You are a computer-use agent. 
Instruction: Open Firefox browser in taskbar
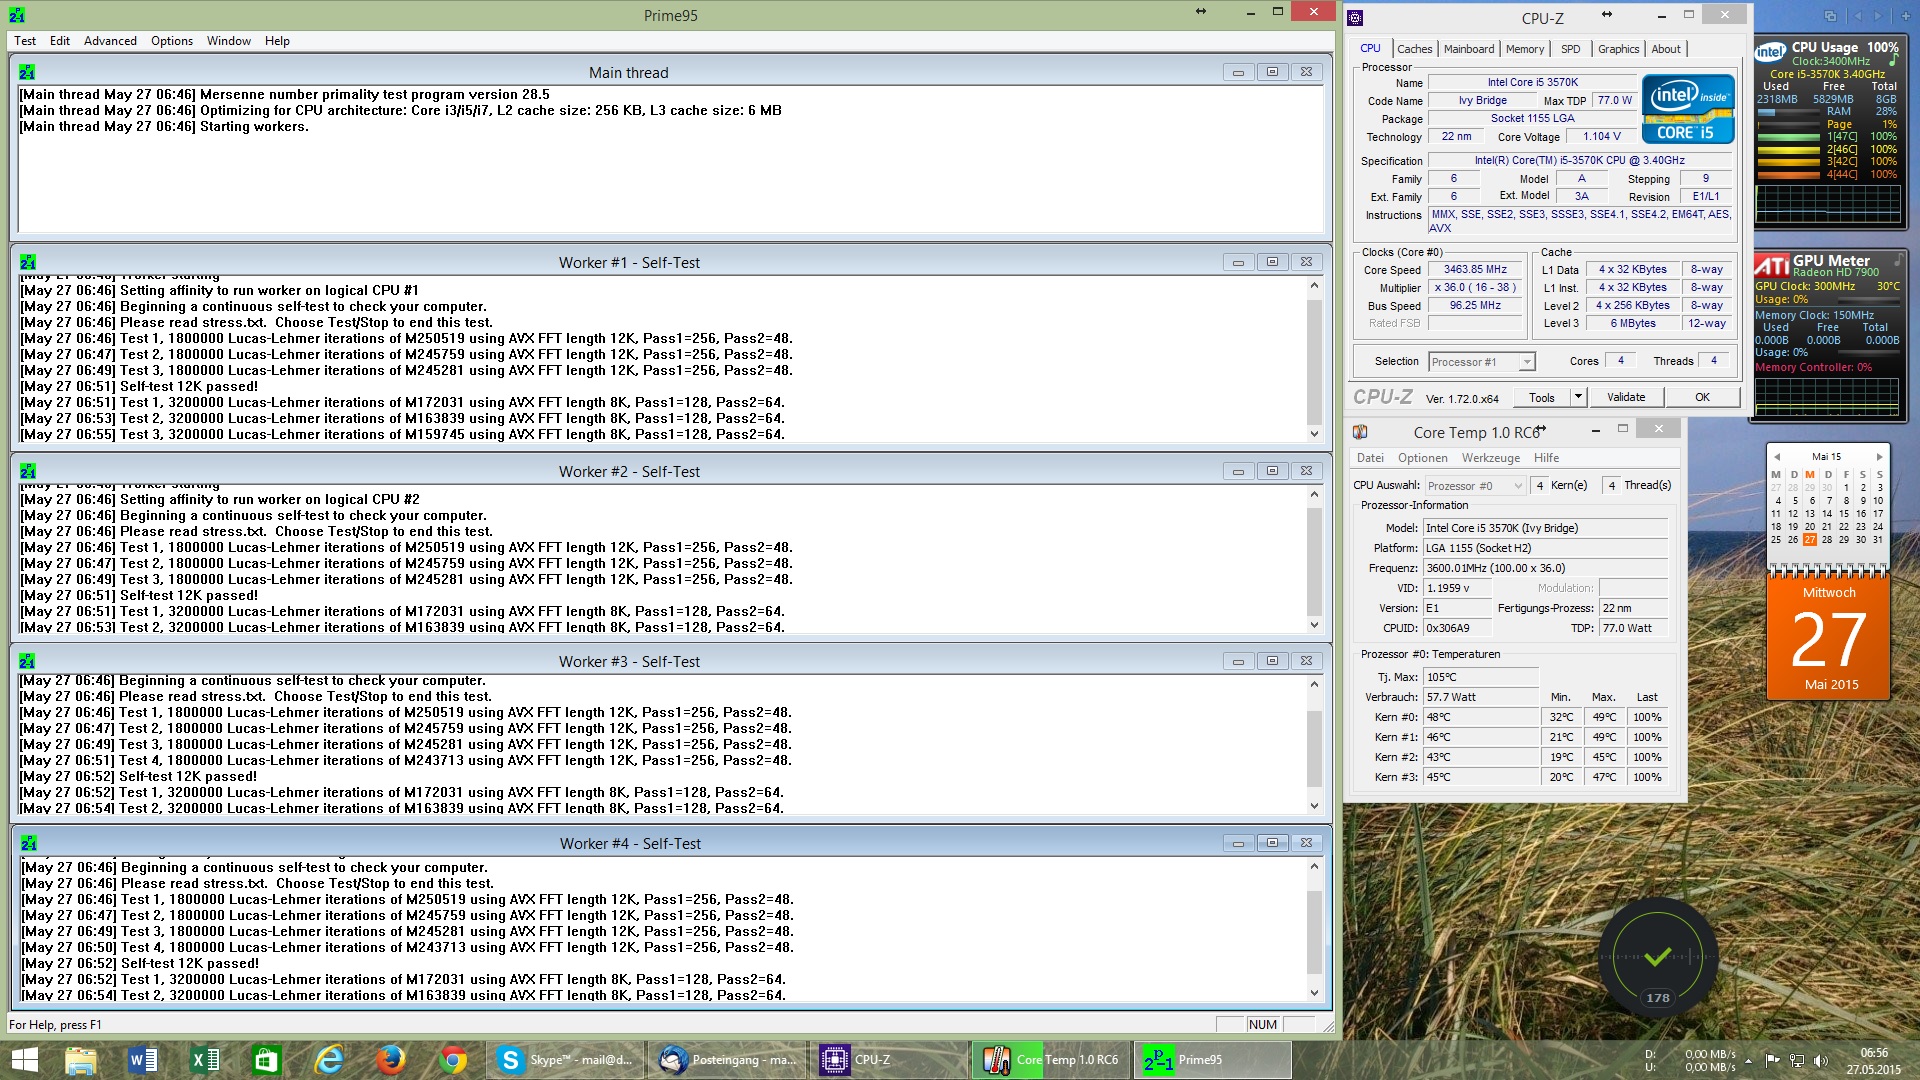click(391, 1060)
